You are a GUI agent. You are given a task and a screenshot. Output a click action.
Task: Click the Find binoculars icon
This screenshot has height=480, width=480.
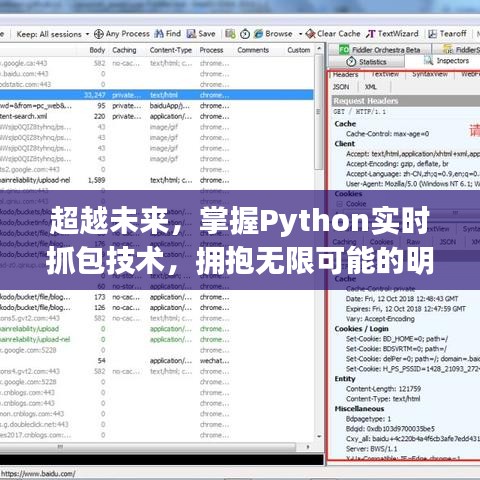coord(159,34)
